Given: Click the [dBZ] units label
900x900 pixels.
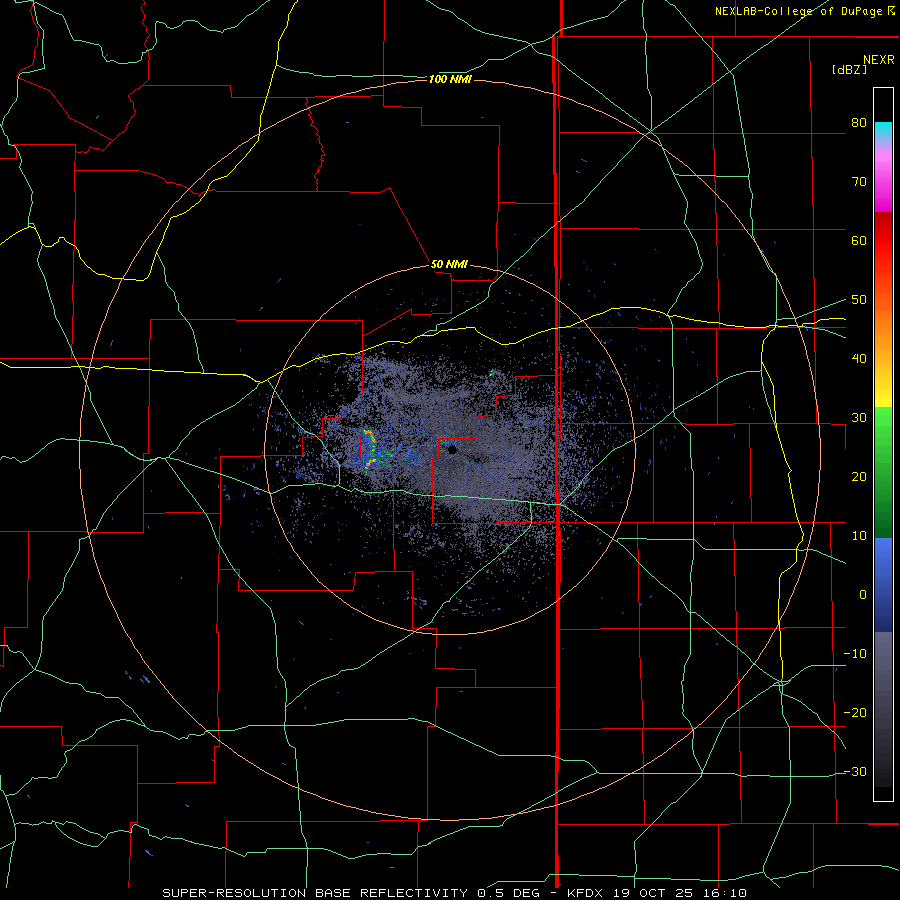Looking at the screenshot, I should coord(849,69).
